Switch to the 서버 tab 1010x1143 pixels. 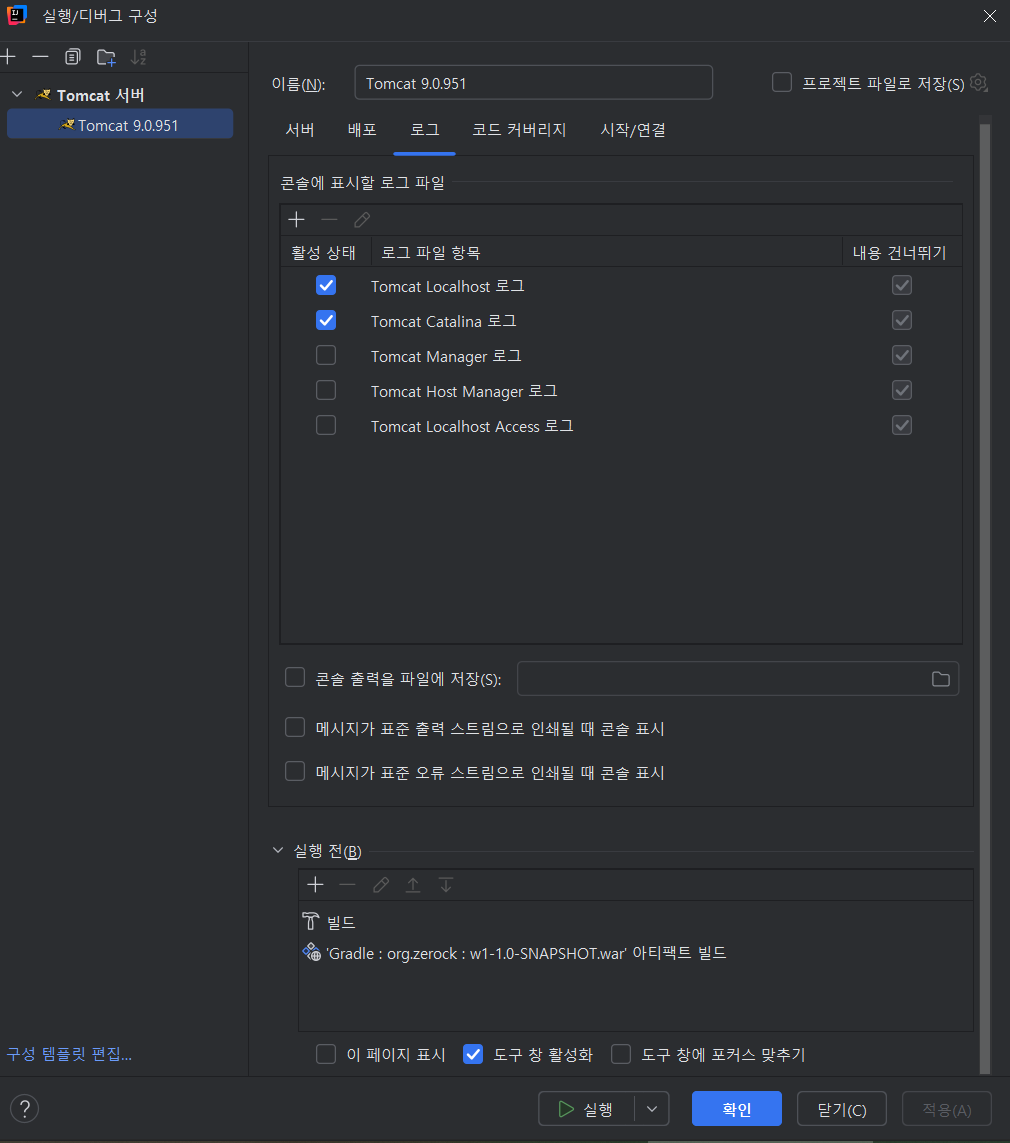pos(300,130)
